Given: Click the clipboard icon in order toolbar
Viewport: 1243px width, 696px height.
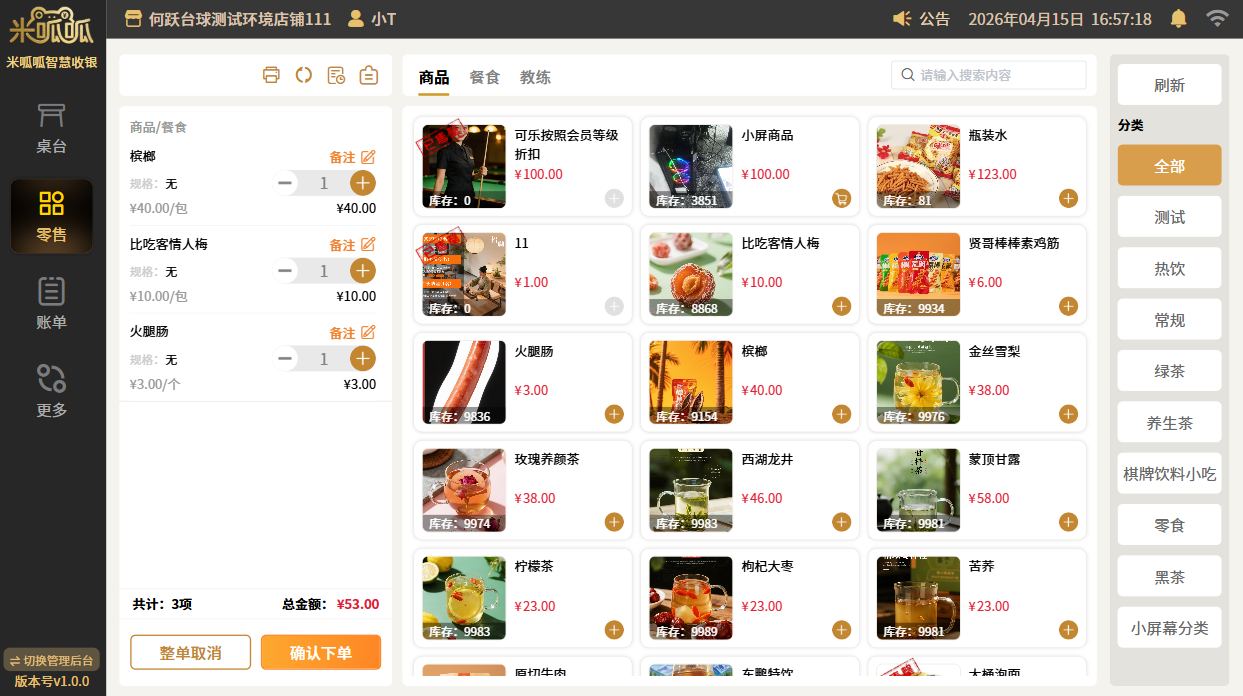Looking at the screenshot, I should [369, 75].
